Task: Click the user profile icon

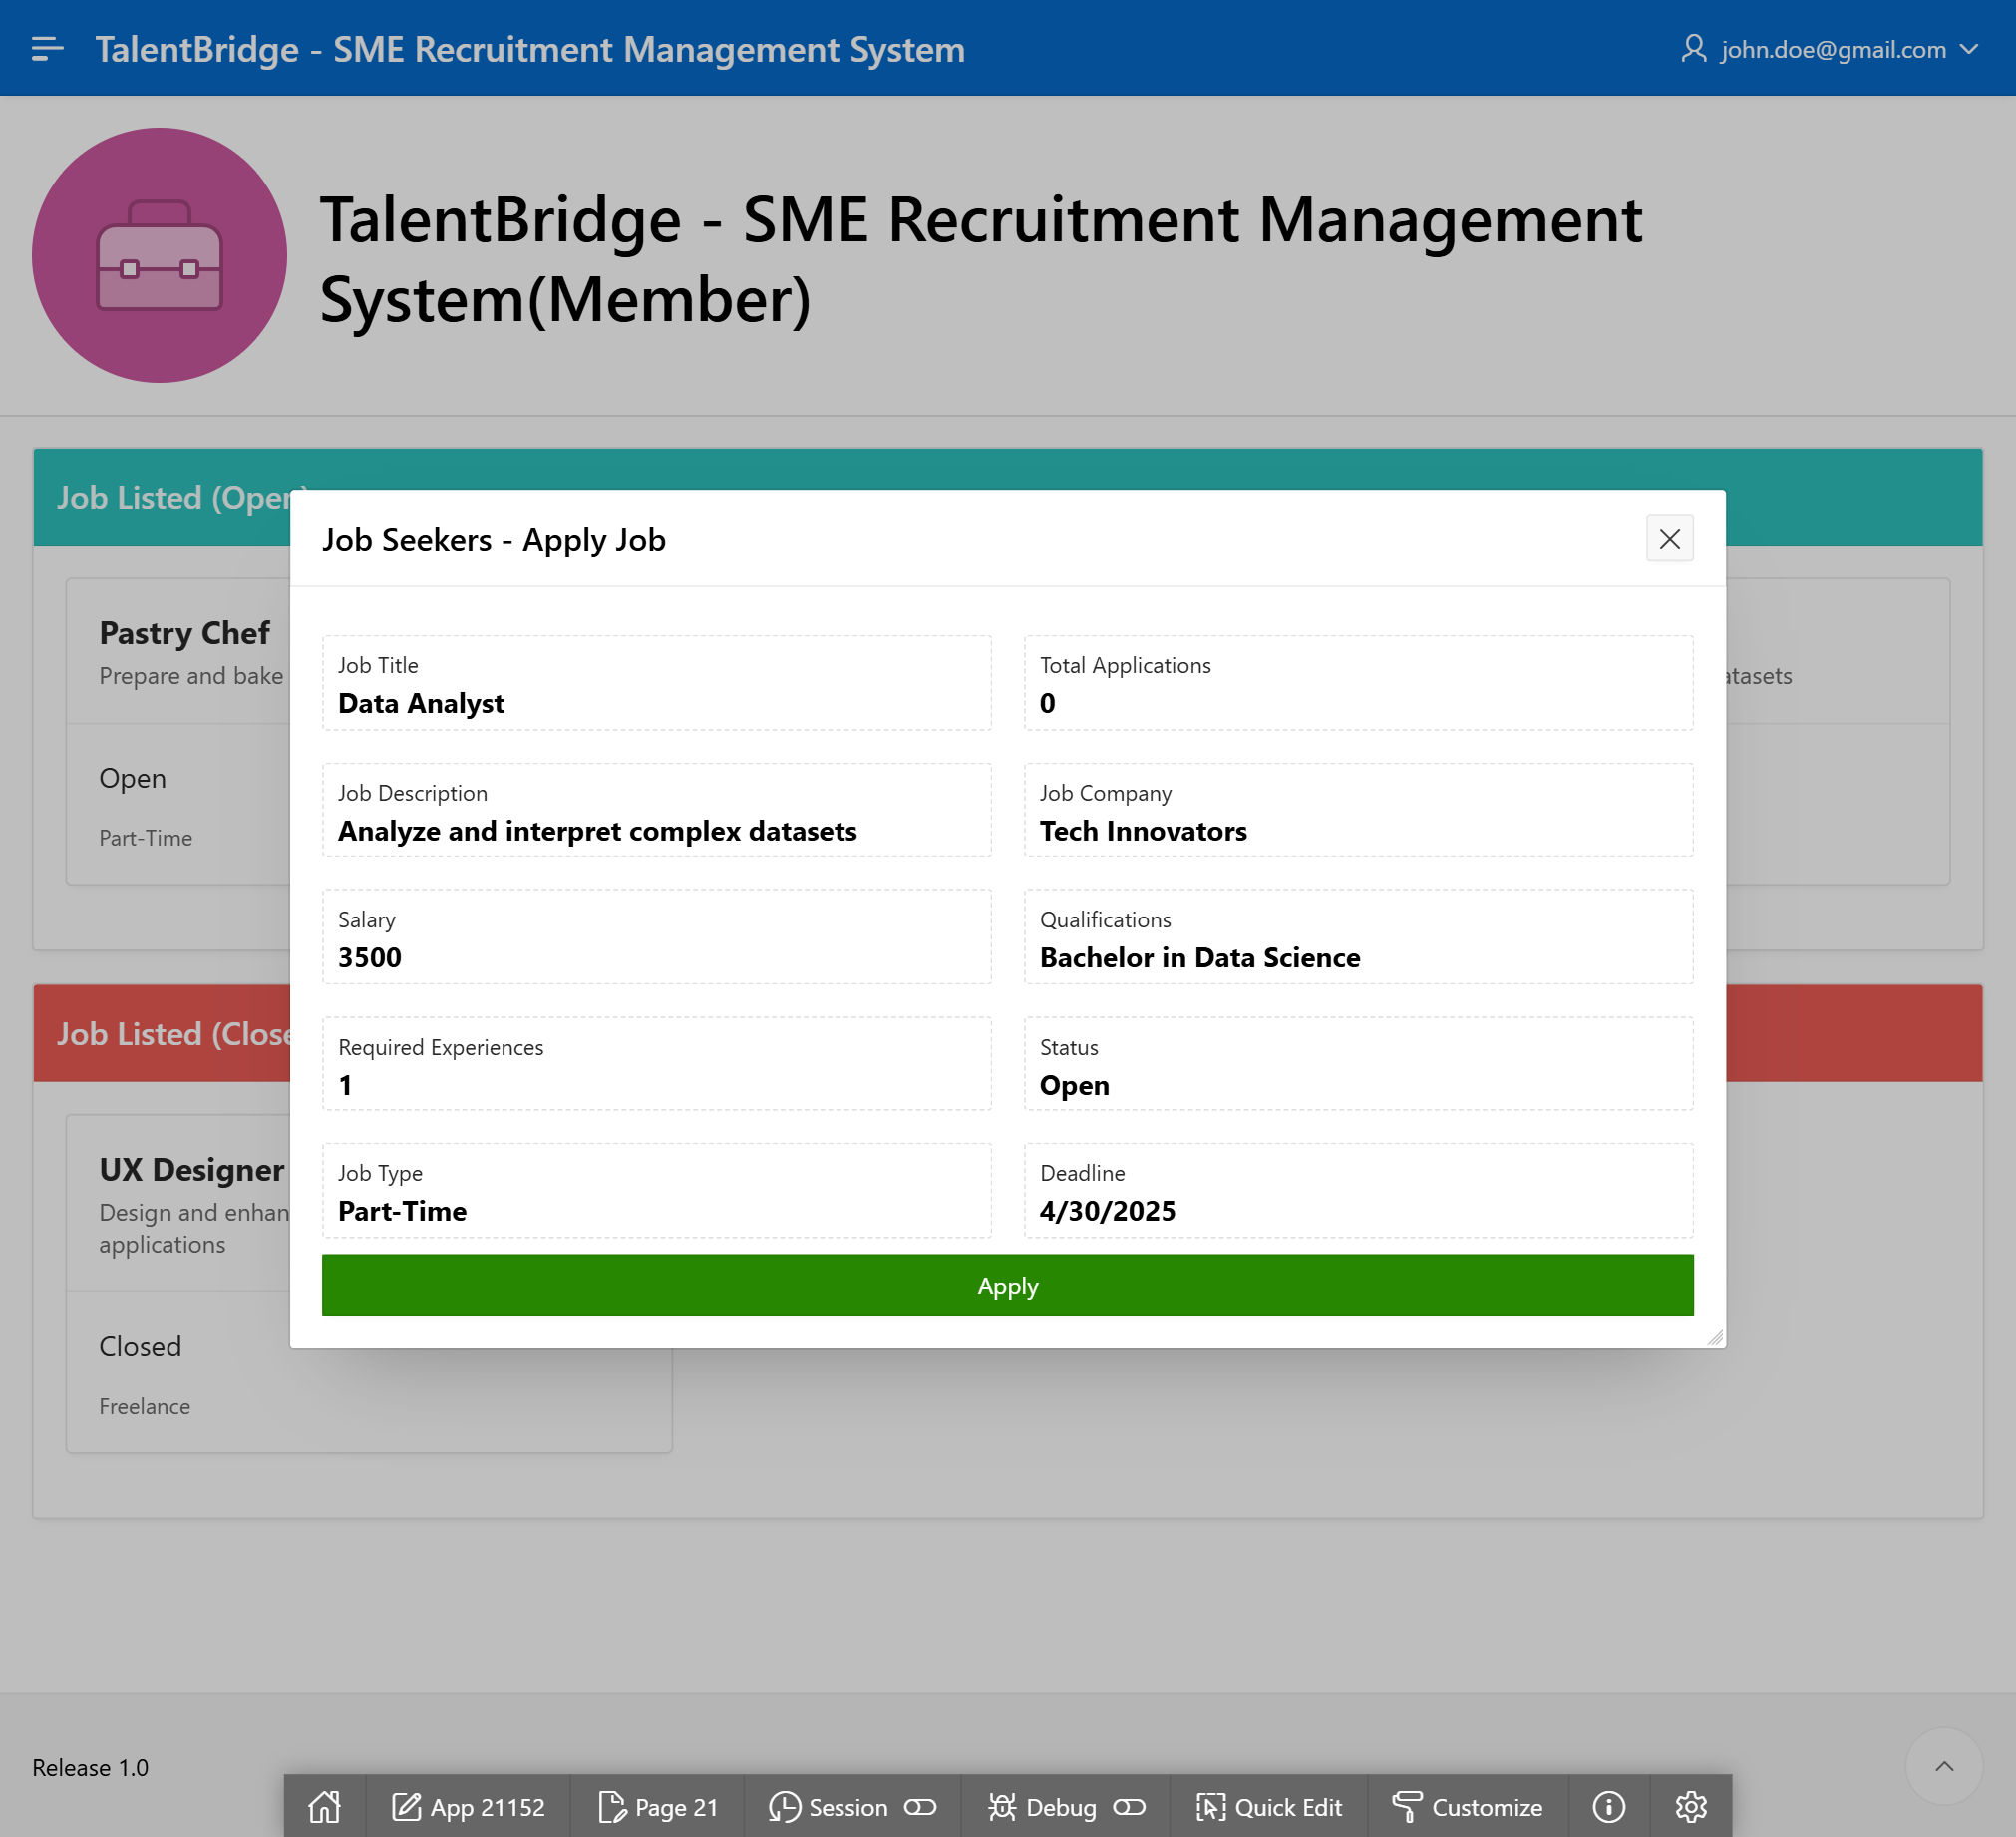Action: tap(1693, 48)
